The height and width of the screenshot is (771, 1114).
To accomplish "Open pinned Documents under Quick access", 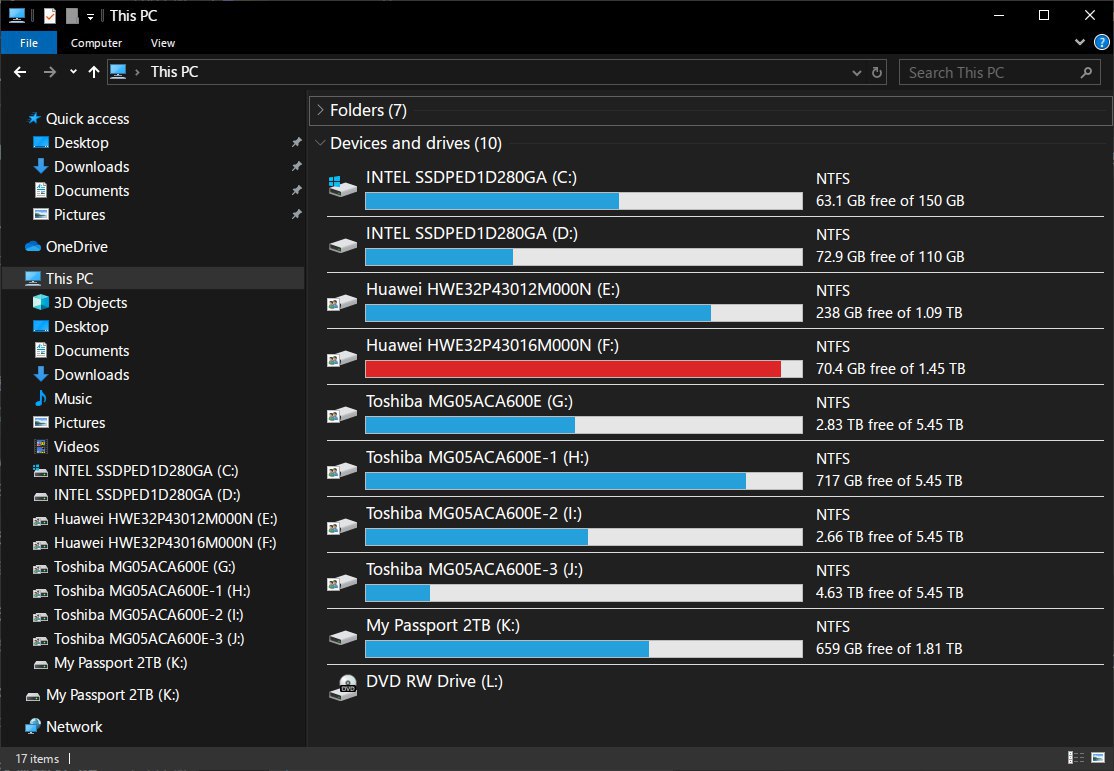I will coord(92,190).
